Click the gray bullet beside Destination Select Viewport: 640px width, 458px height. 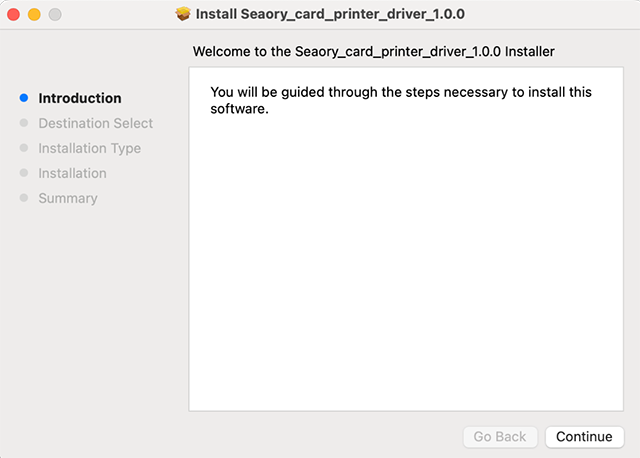pyautogui.click(x=23, y=123)
